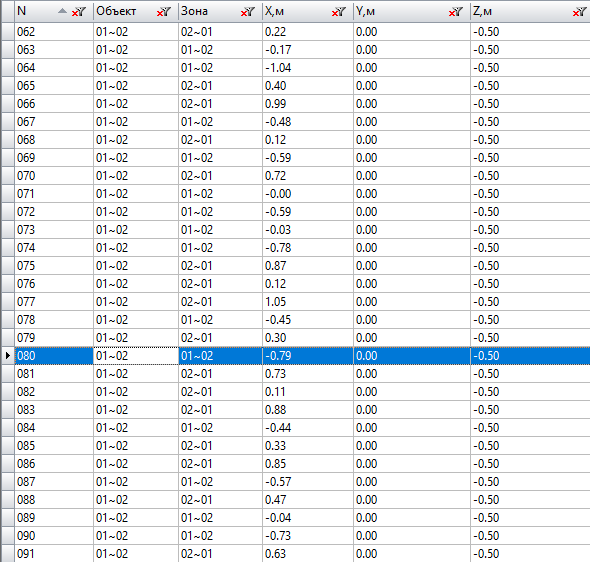Click the Y,м column header label

coord(365,11)
